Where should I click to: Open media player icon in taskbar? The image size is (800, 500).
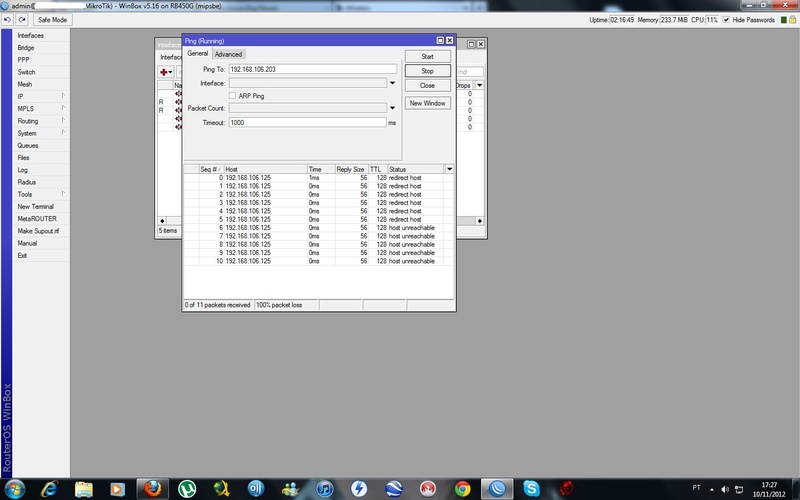117,489
